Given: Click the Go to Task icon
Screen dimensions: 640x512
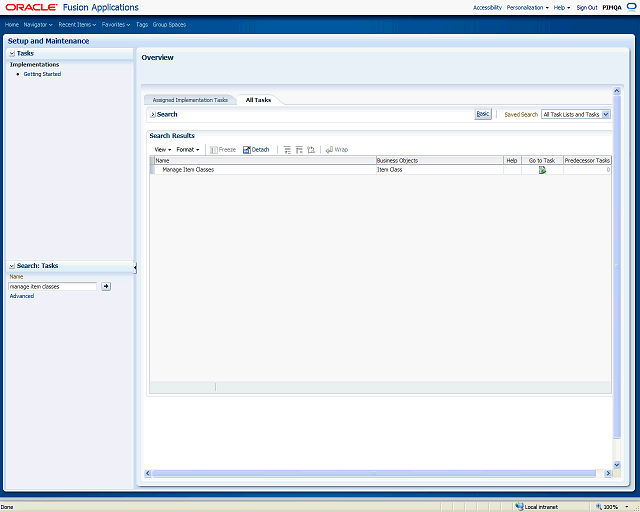Looking at the screenshot, I should click(x=542, y=170).
